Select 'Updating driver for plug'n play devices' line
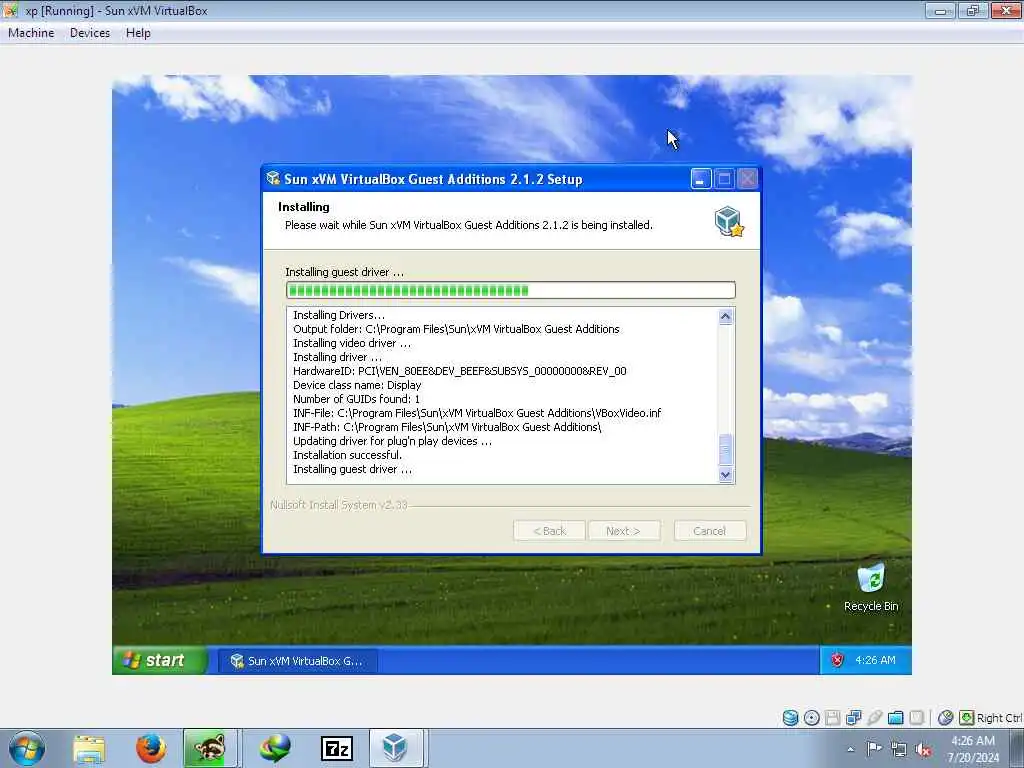The height and width of the screenshot is (768, 1024). 392,441
